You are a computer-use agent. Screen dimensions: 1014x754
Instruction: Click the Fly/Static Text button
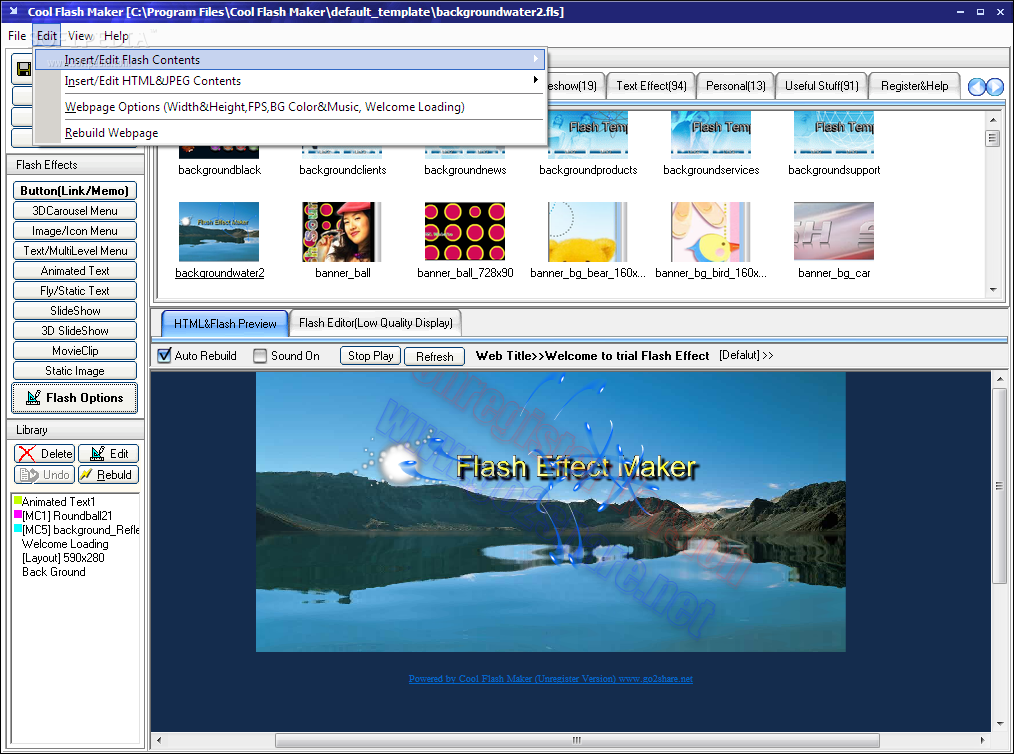[74, 291]
